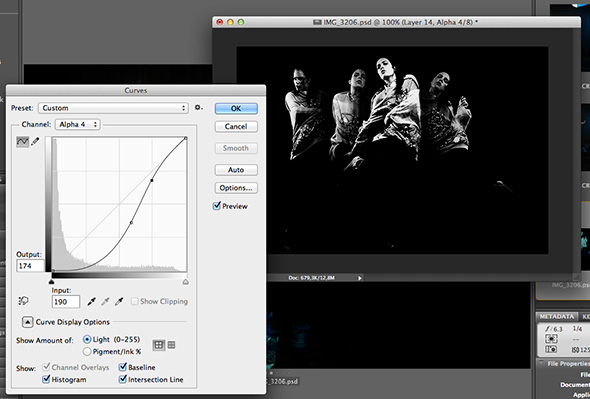
Task: Click the metering mode icon in Metadata
Action: (x=551, y=339)
